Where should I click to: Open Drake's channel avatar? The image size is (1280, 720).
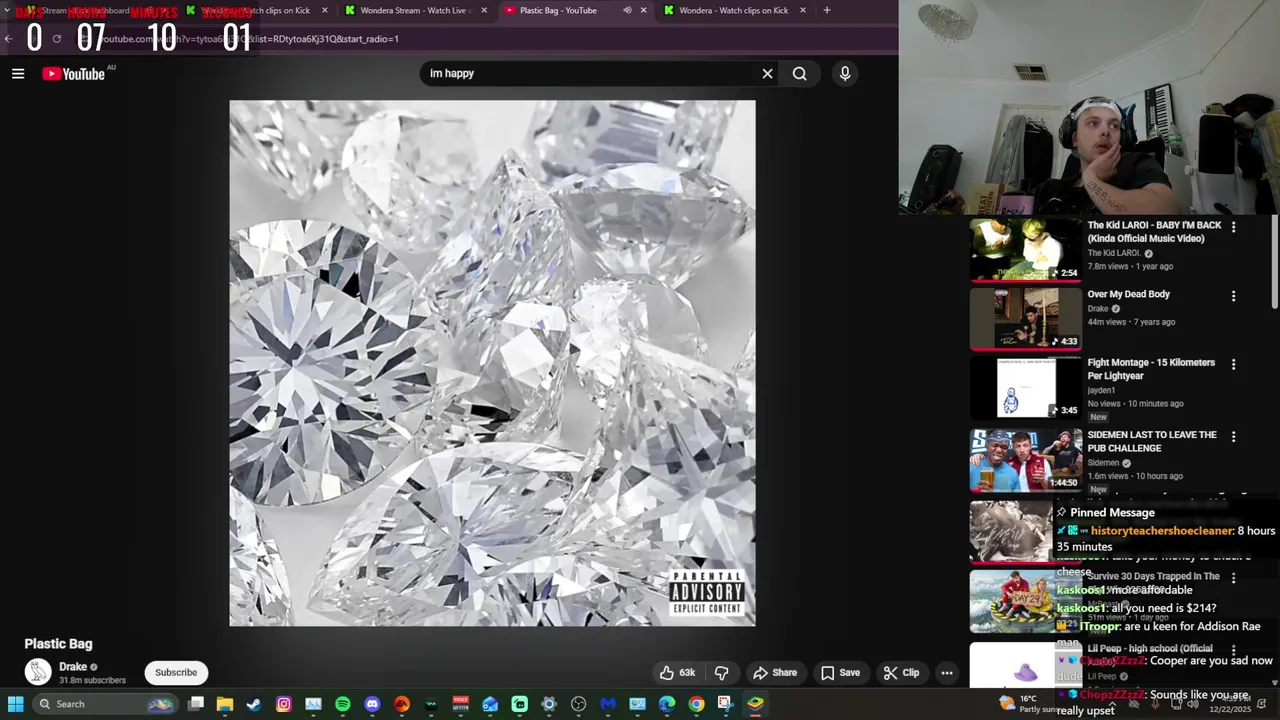pyautogui.click(x=38, y=672)
